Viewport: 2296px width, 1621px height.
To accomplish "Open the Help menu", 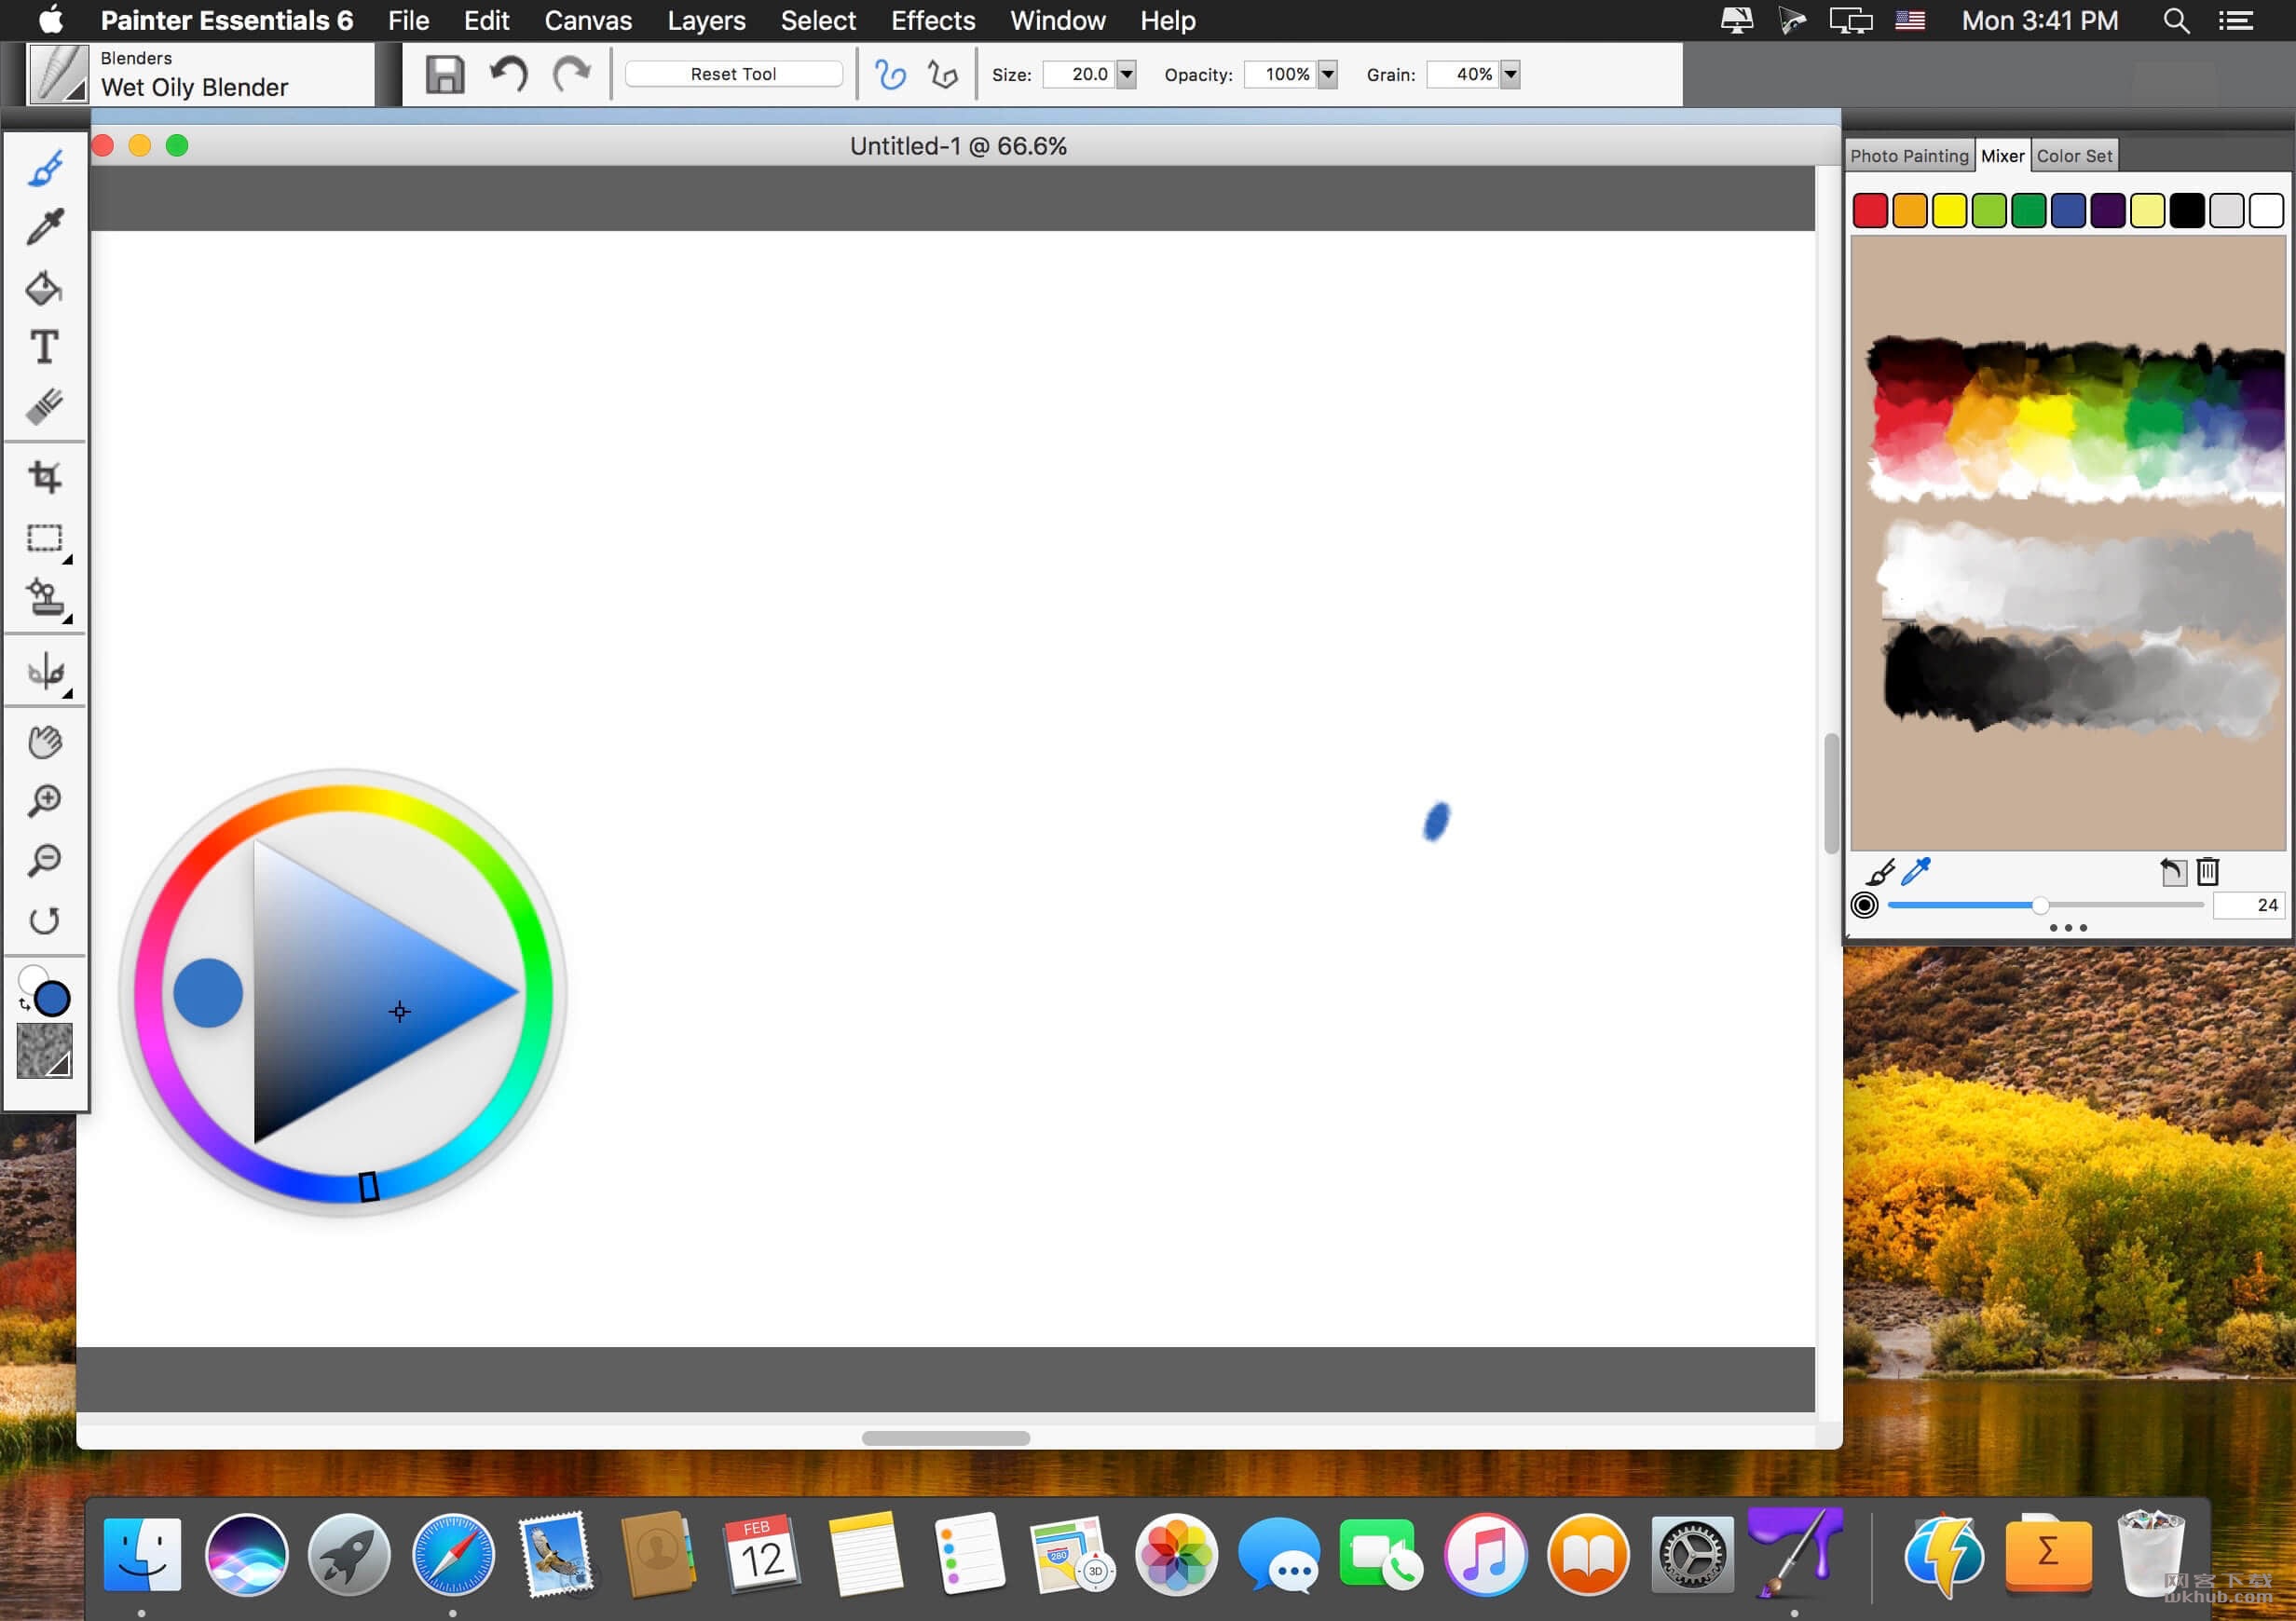I will (x=1167, y=20).
